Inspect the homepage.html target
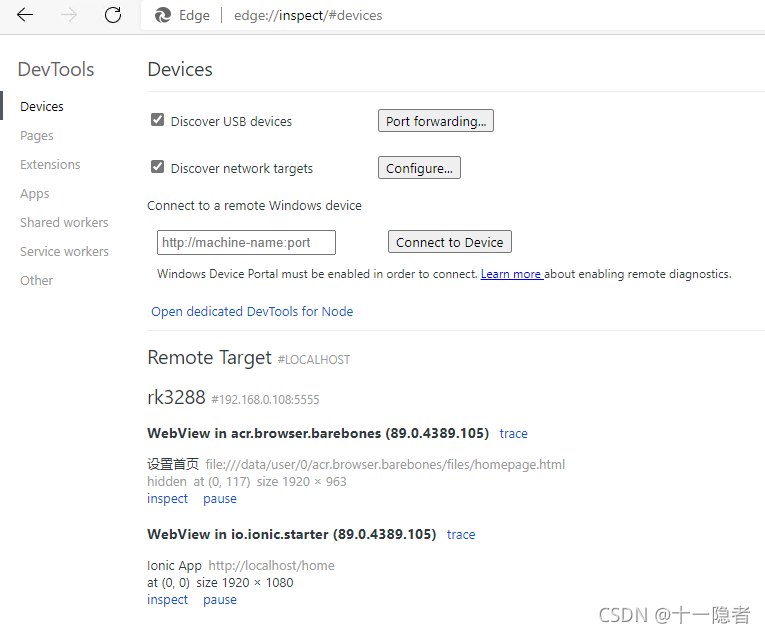The image size is (765, 633). [167, 499]
